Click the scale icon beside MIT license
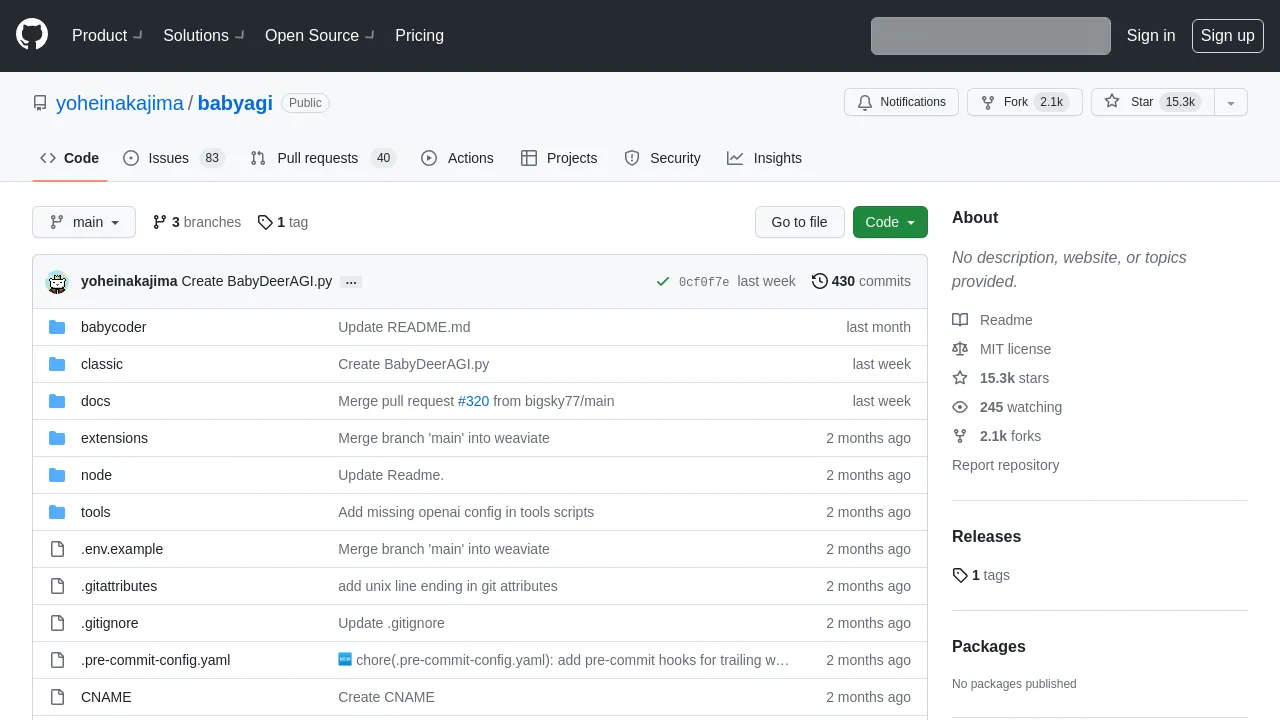The height and width of the screenshot is (720, 1280). 960,349
